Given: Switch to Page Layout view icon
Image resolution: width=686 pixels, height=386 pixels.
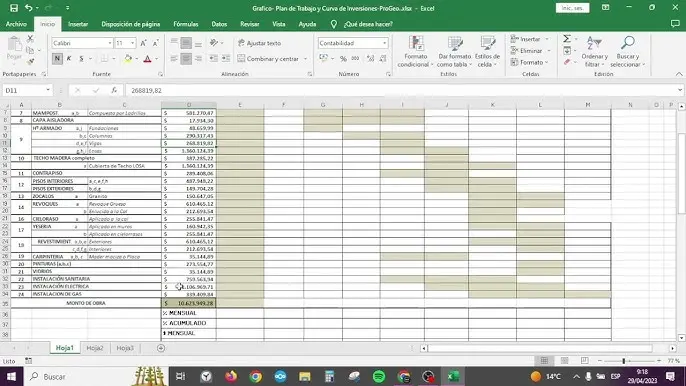Looking at the screenshot, I should [565, 361].
